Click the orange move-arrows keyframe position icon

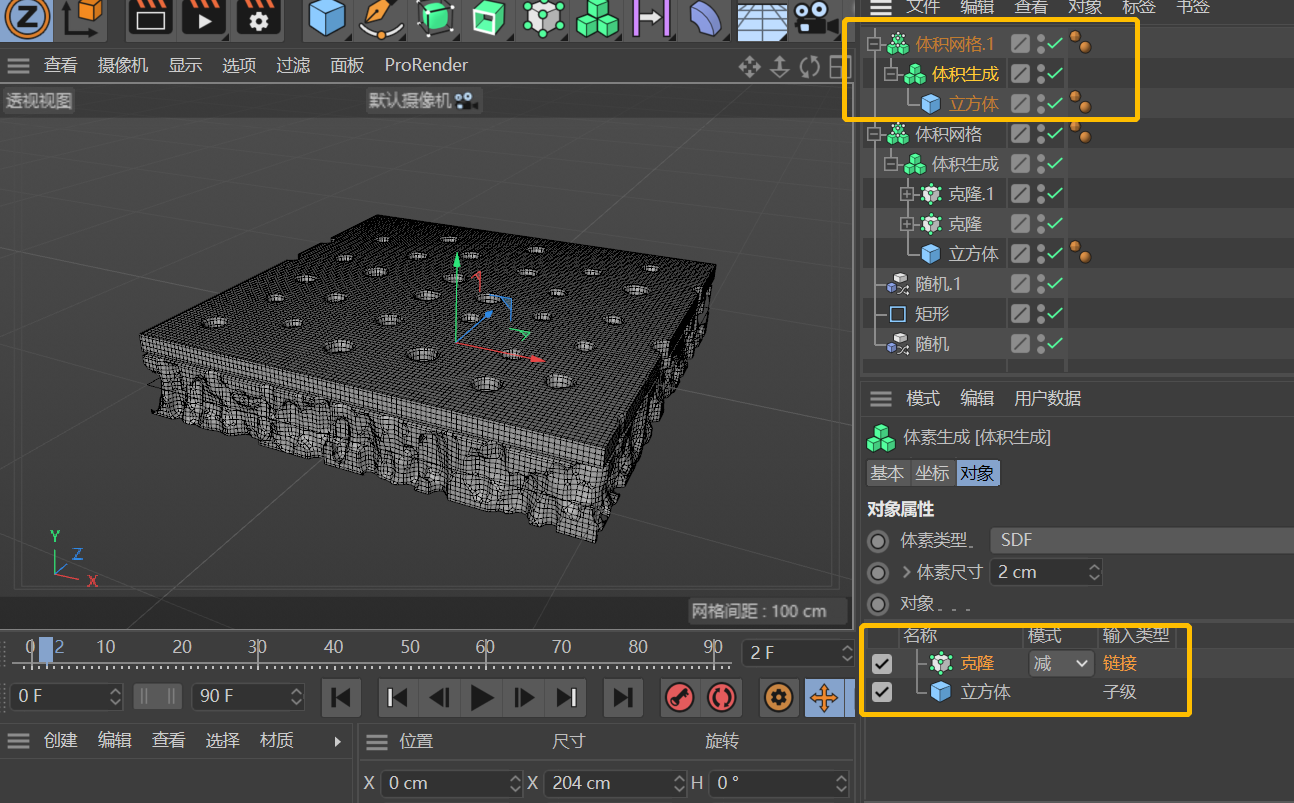click(824, 696)
